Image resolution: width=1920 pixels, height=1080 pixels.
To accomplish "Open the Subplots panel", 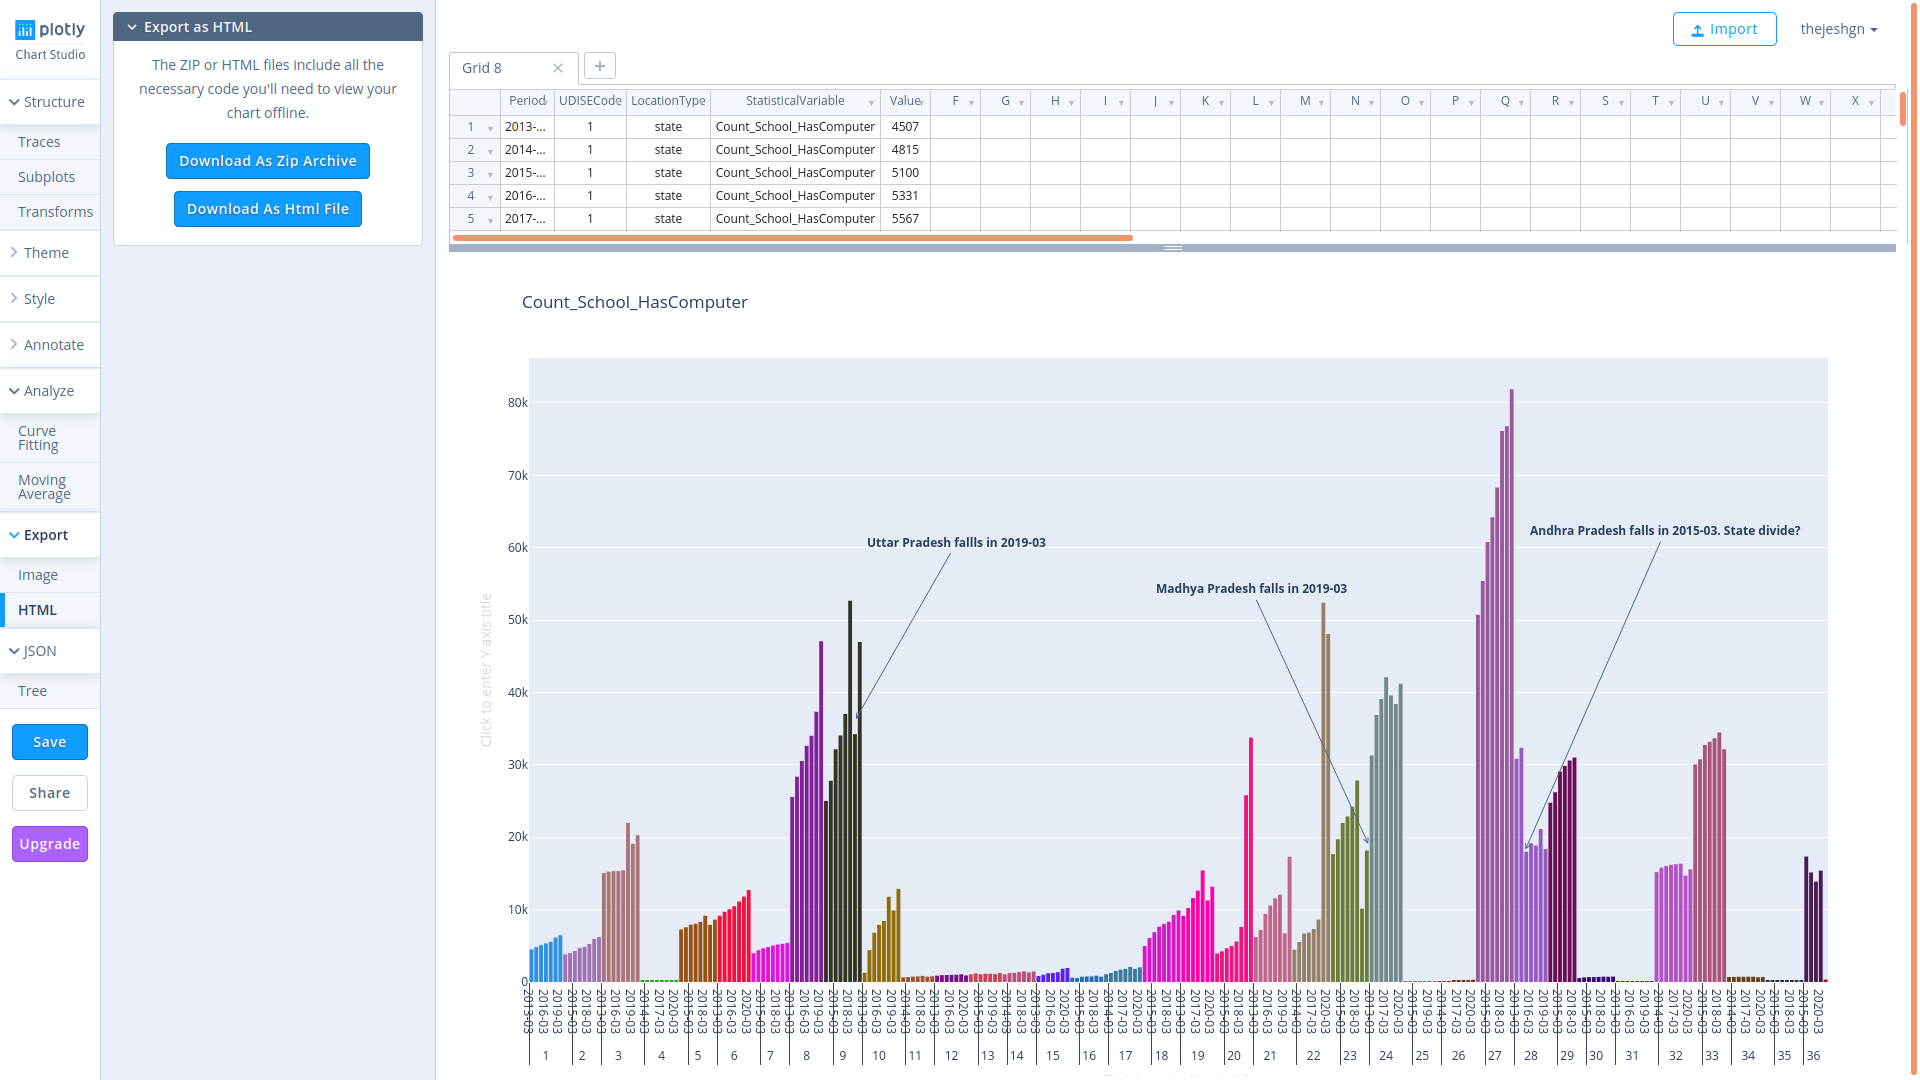I will coord(46,176).
